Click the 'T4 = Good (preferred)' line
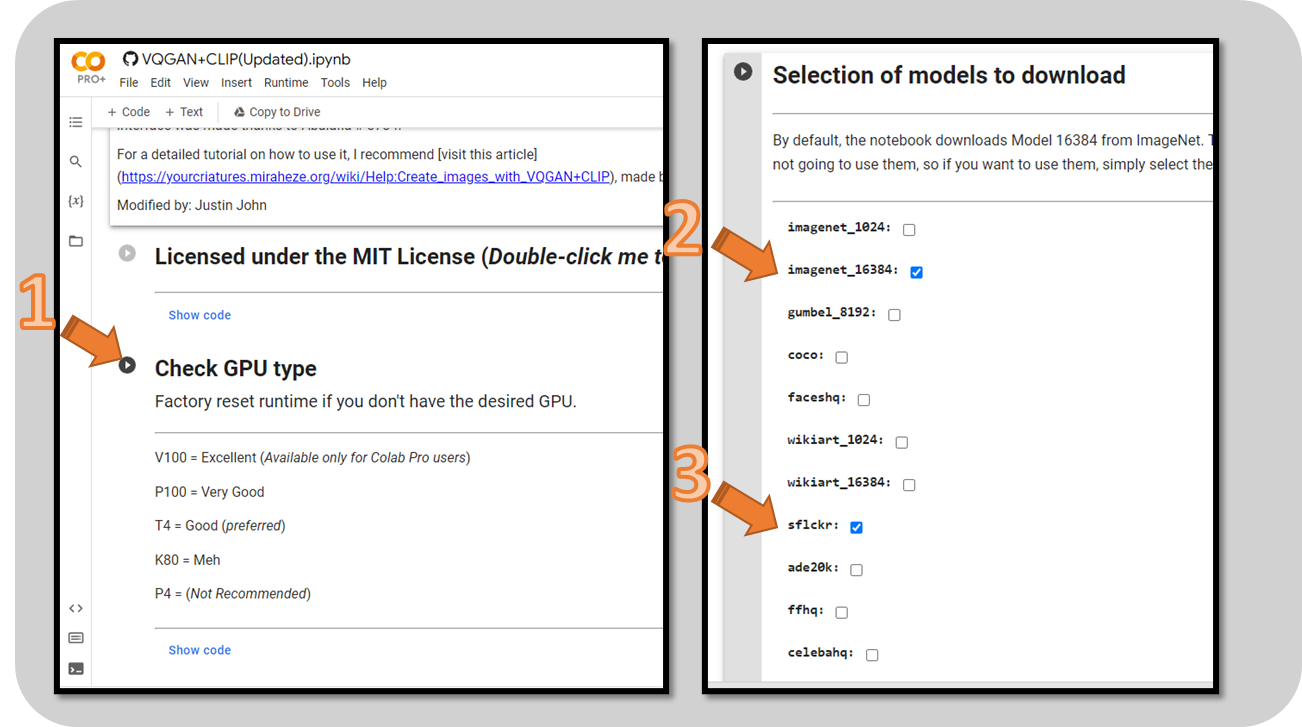 (x=220, y=526)
